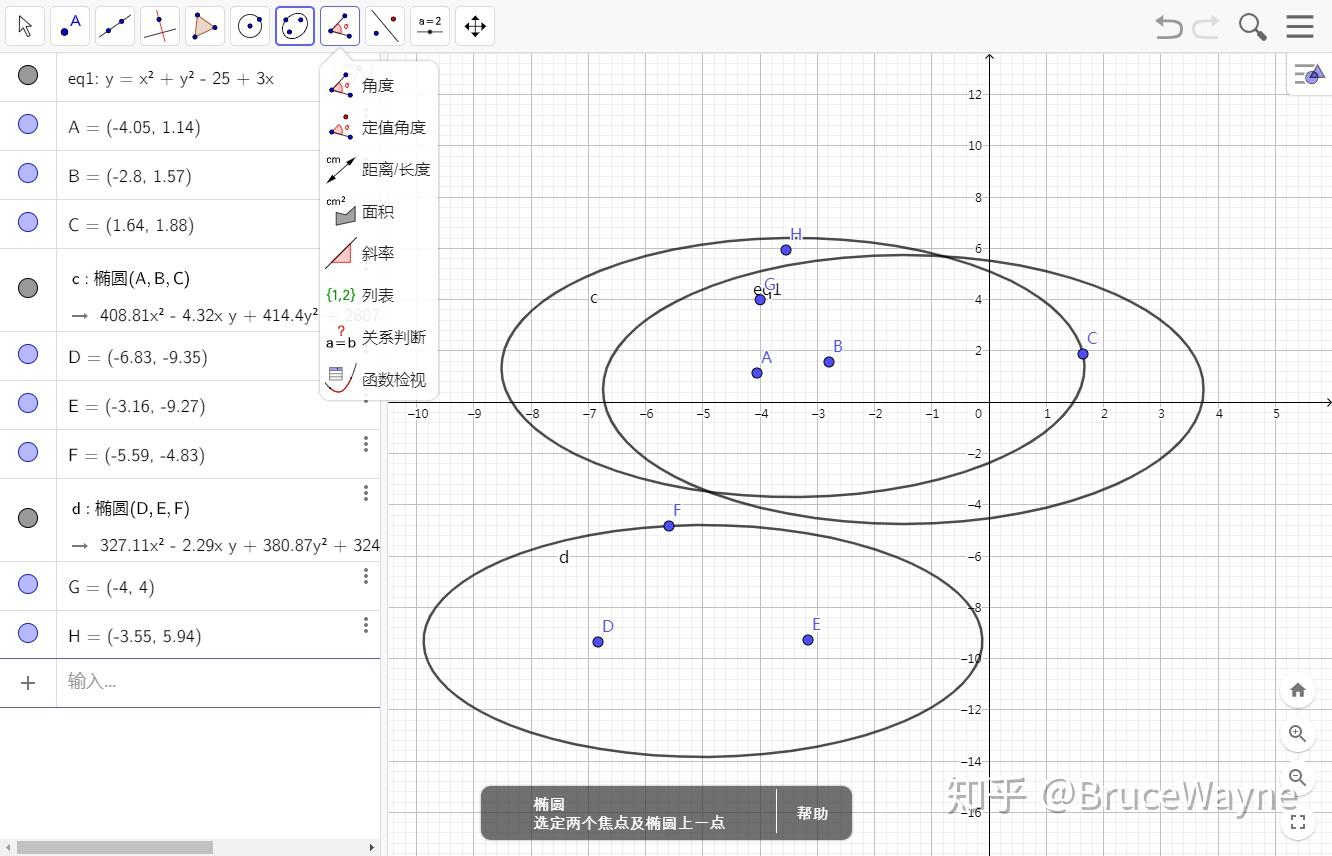Toggle visibility of ellipse d

[x=28, y=518]
